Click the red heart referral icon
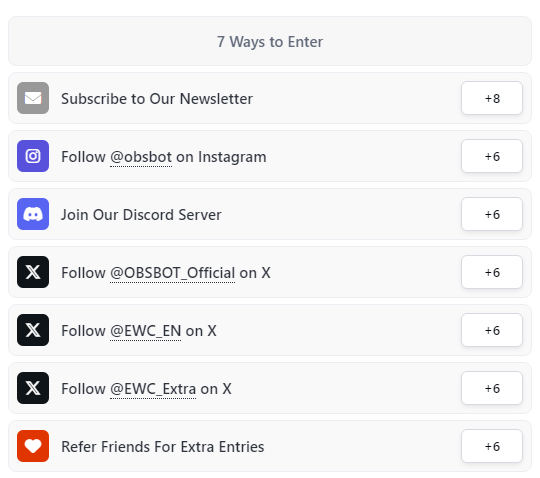This screenshot has height=478, width=540. 33,446
